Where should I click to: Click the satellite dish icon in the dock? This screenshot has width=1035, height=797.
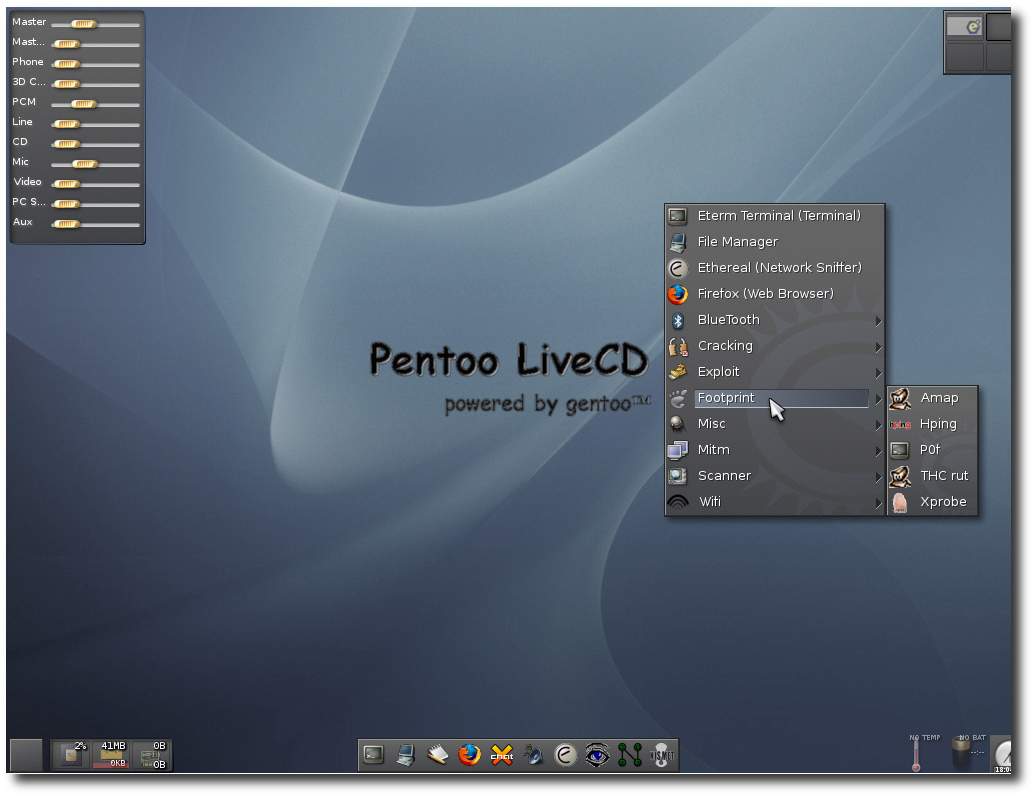click(x=533, y=755)
